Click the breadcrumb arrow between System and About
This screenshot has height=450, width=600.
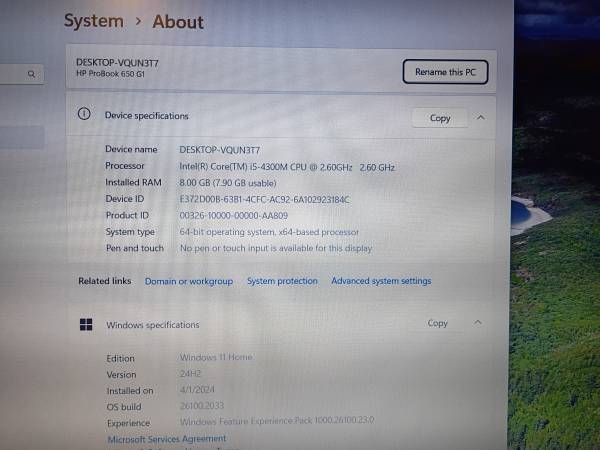click(138, 21)
